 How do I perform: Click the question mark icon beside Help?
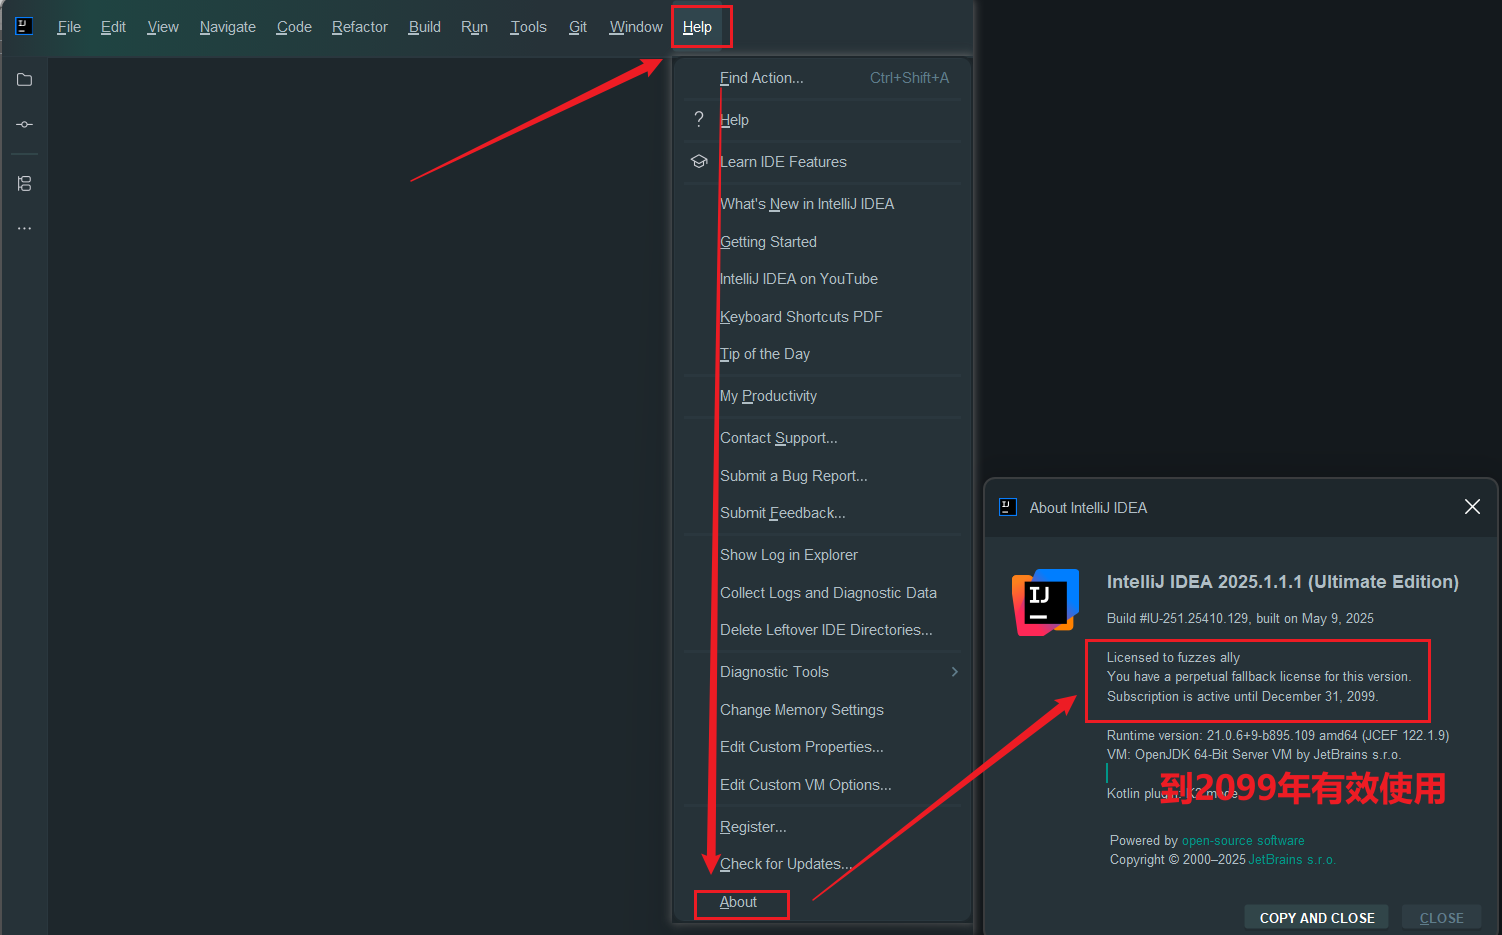tap(699, 119)
